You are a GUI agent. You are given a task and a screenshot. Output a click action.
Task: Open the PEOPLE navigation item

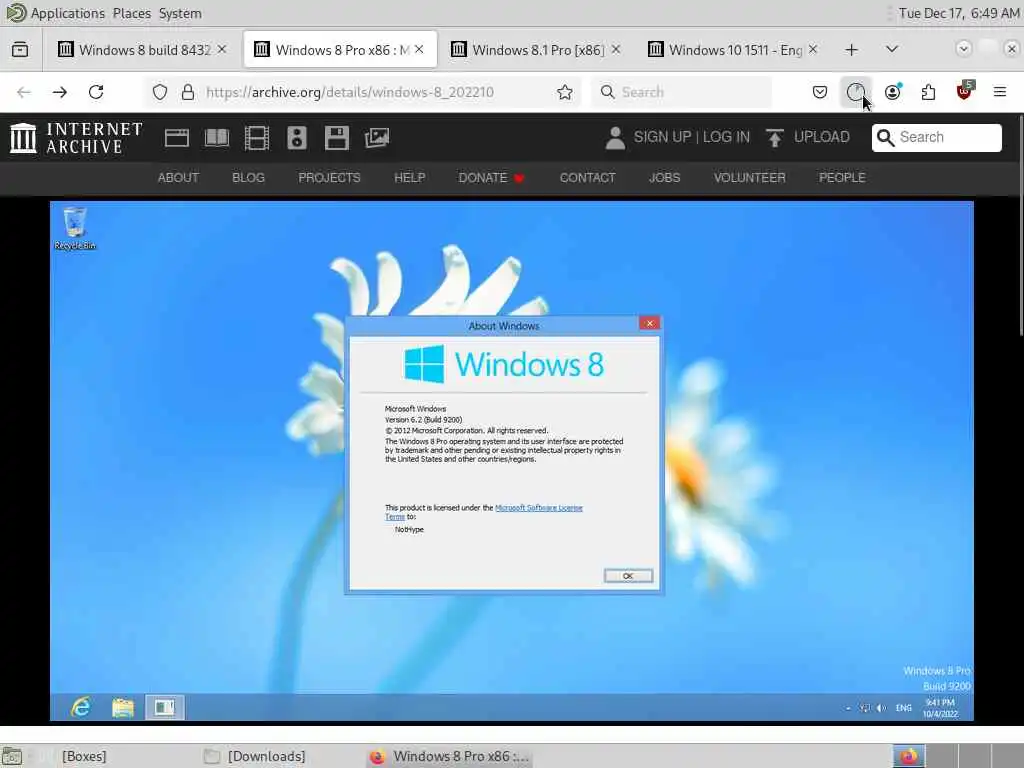click(842, 178)
